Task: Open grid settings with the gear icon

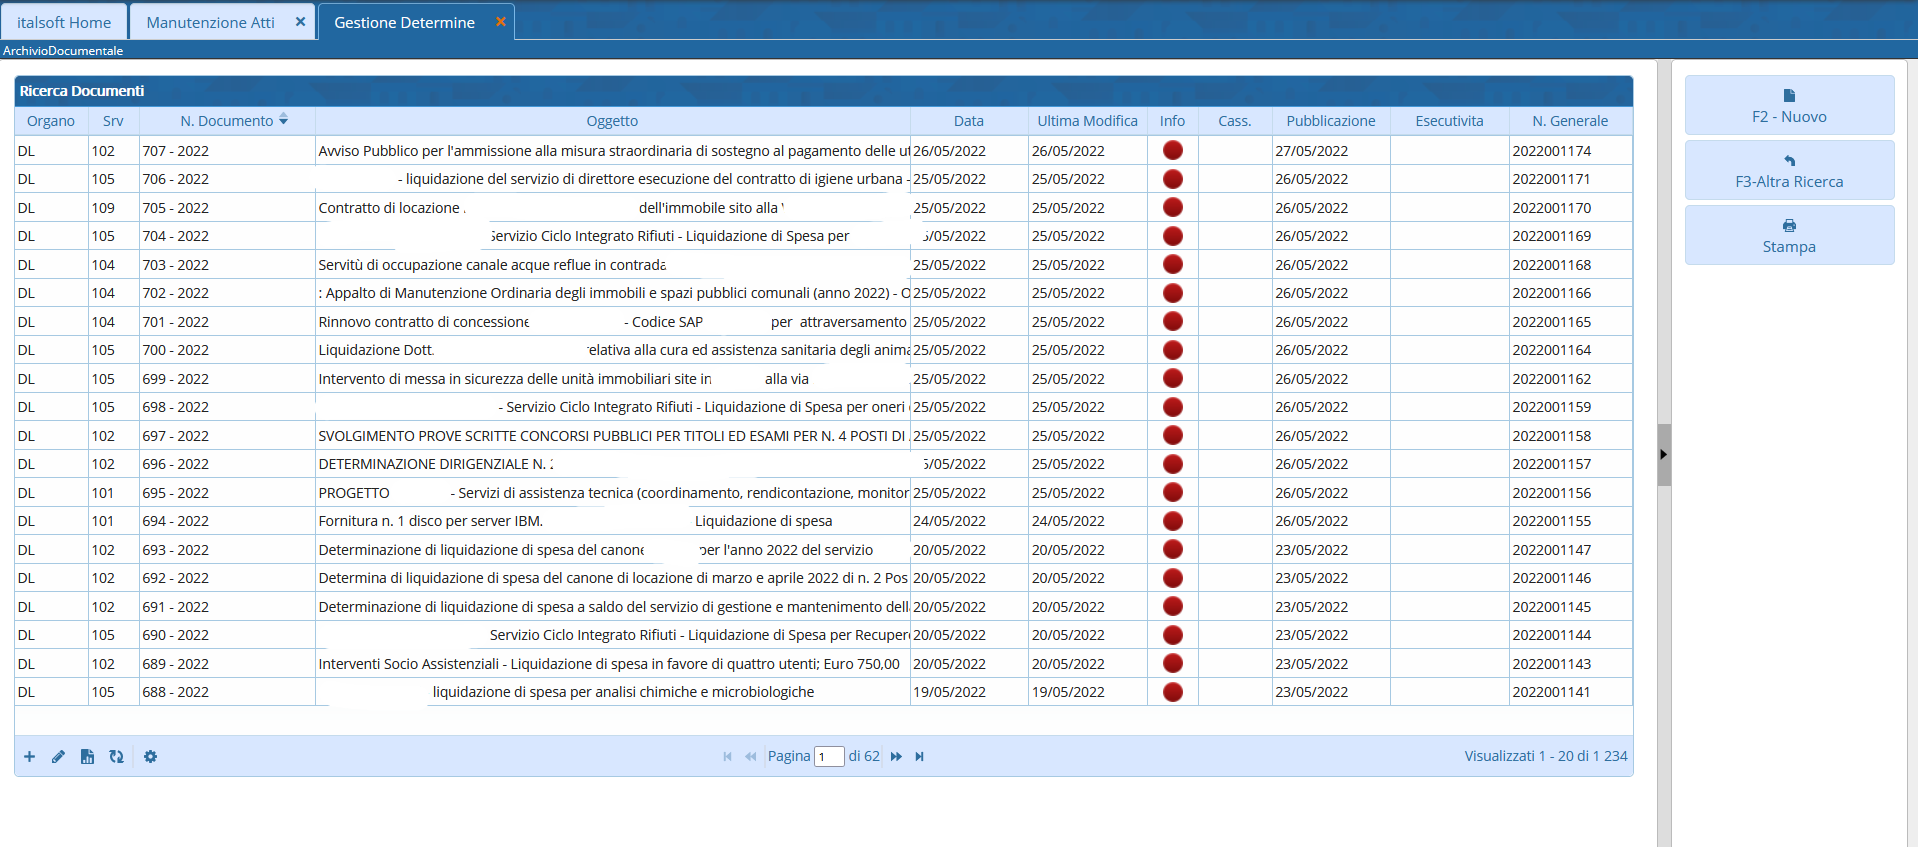Action: point(150,757)
